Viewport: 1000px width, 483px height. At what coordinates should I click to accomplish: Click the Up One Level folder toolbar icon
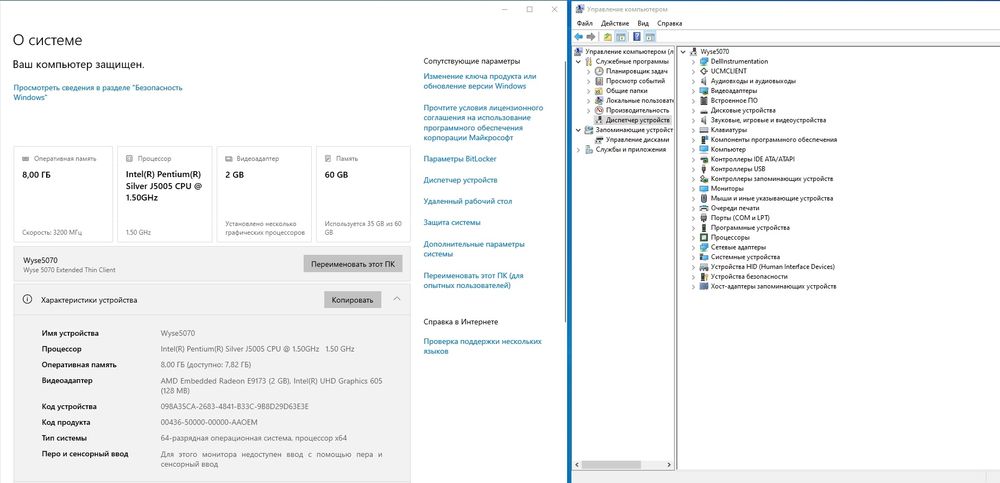[x=608, y=36]
